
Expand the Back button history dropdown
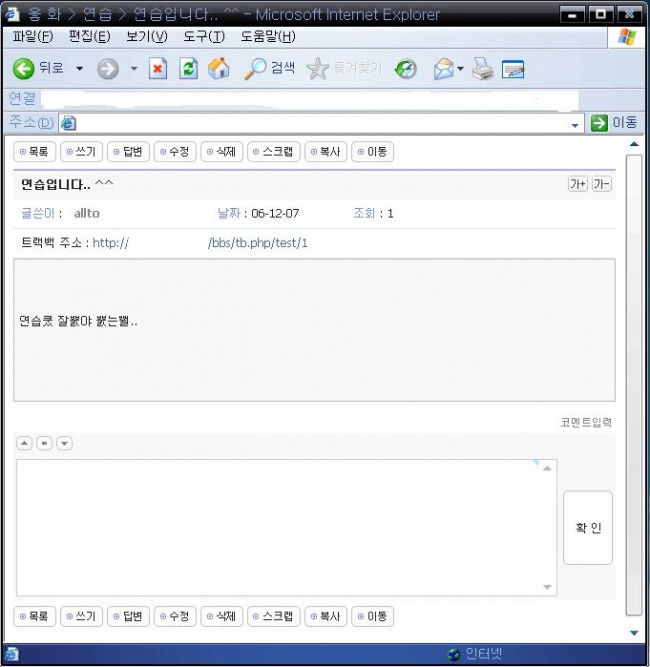pos(80,68)
